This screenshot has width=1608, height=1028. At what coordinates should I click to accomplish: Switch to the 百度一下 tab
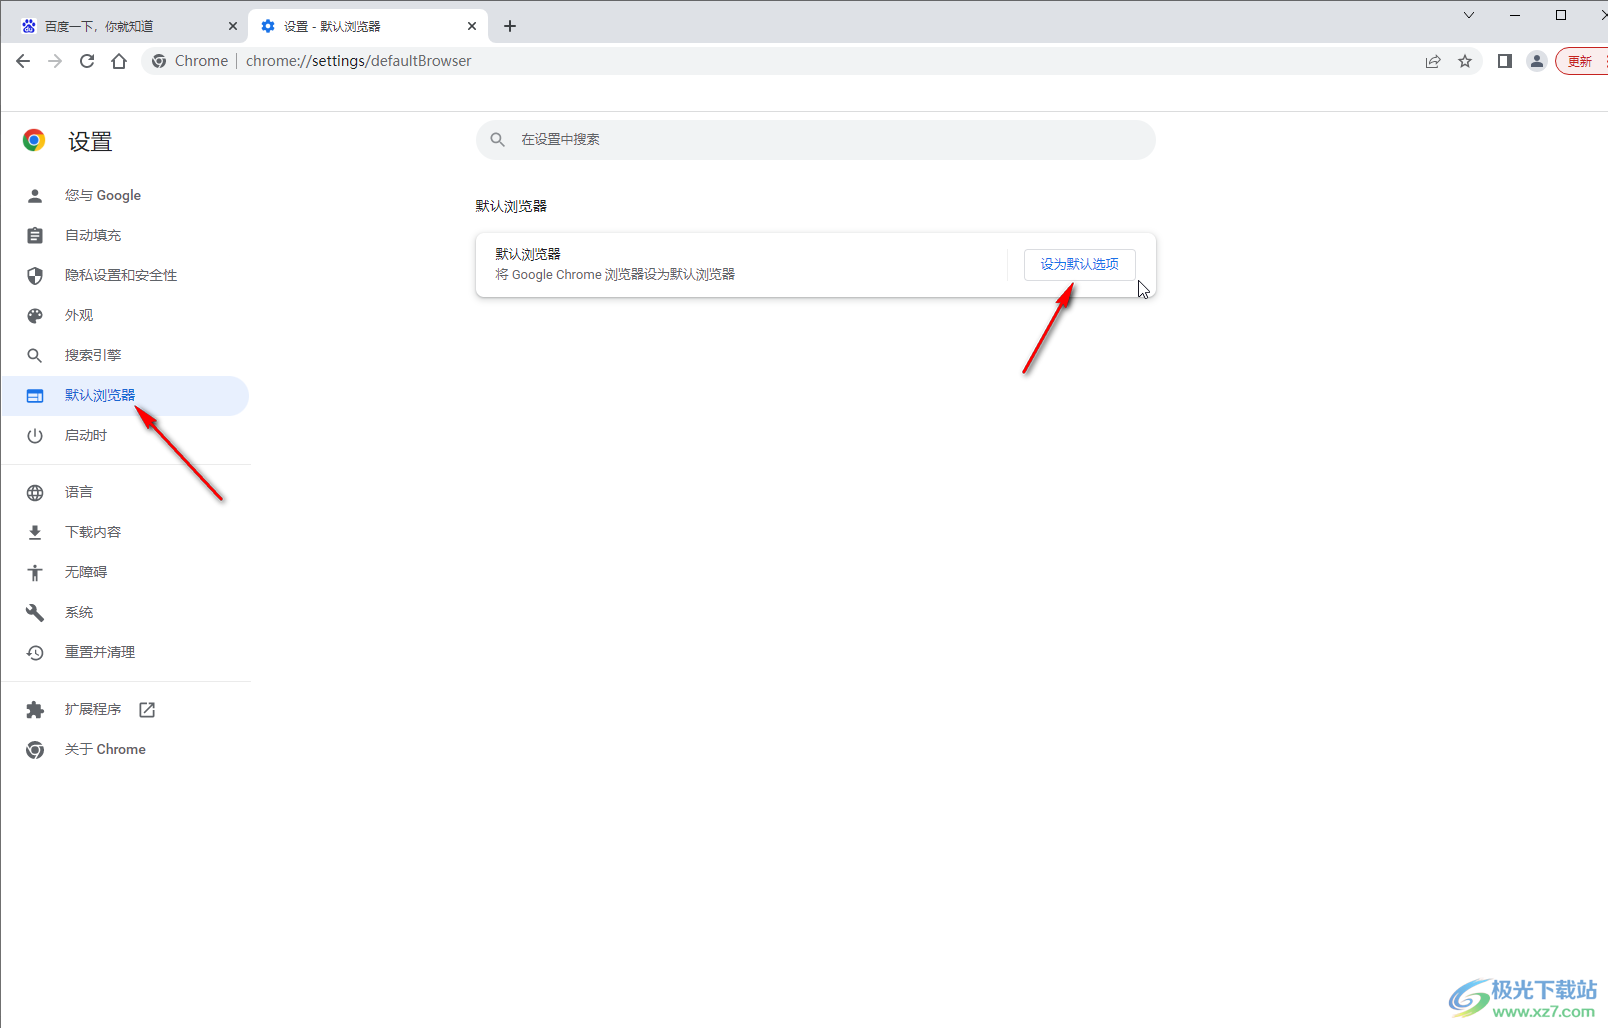125,26
